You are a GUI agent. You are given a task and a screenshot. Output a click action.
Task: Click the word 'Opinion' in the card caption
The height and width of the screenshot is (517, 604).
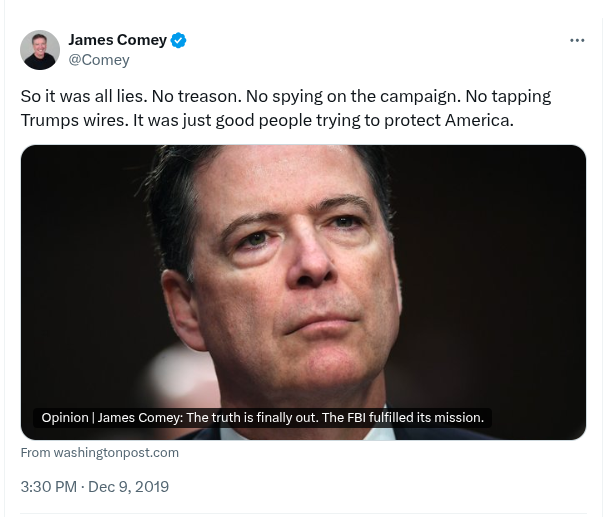[x=65, y=417]
